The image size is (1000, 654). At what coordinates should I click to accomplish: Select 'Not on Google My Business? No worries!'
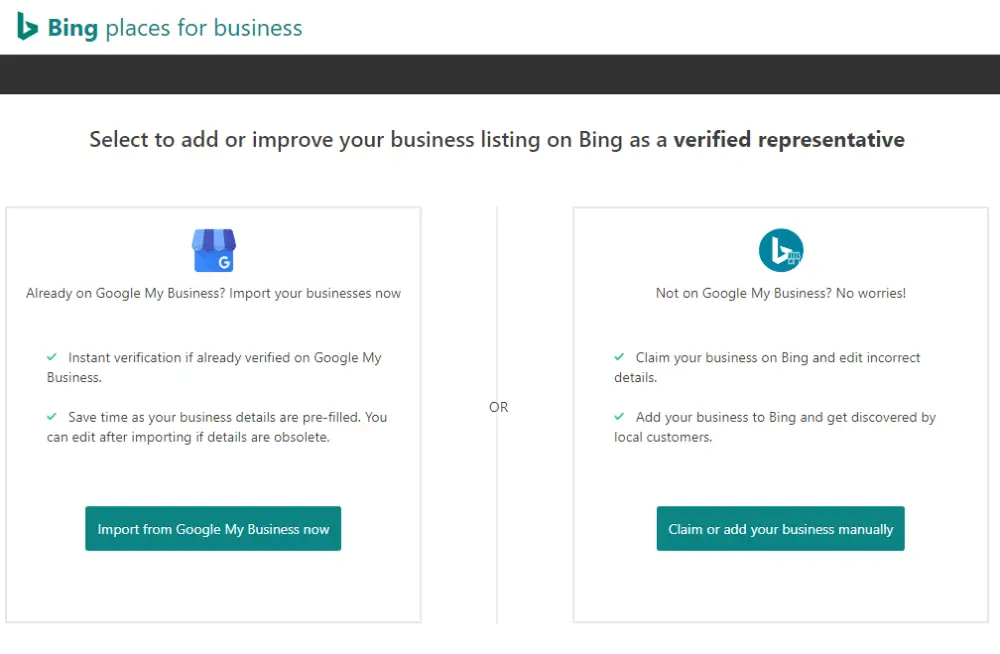781,293
